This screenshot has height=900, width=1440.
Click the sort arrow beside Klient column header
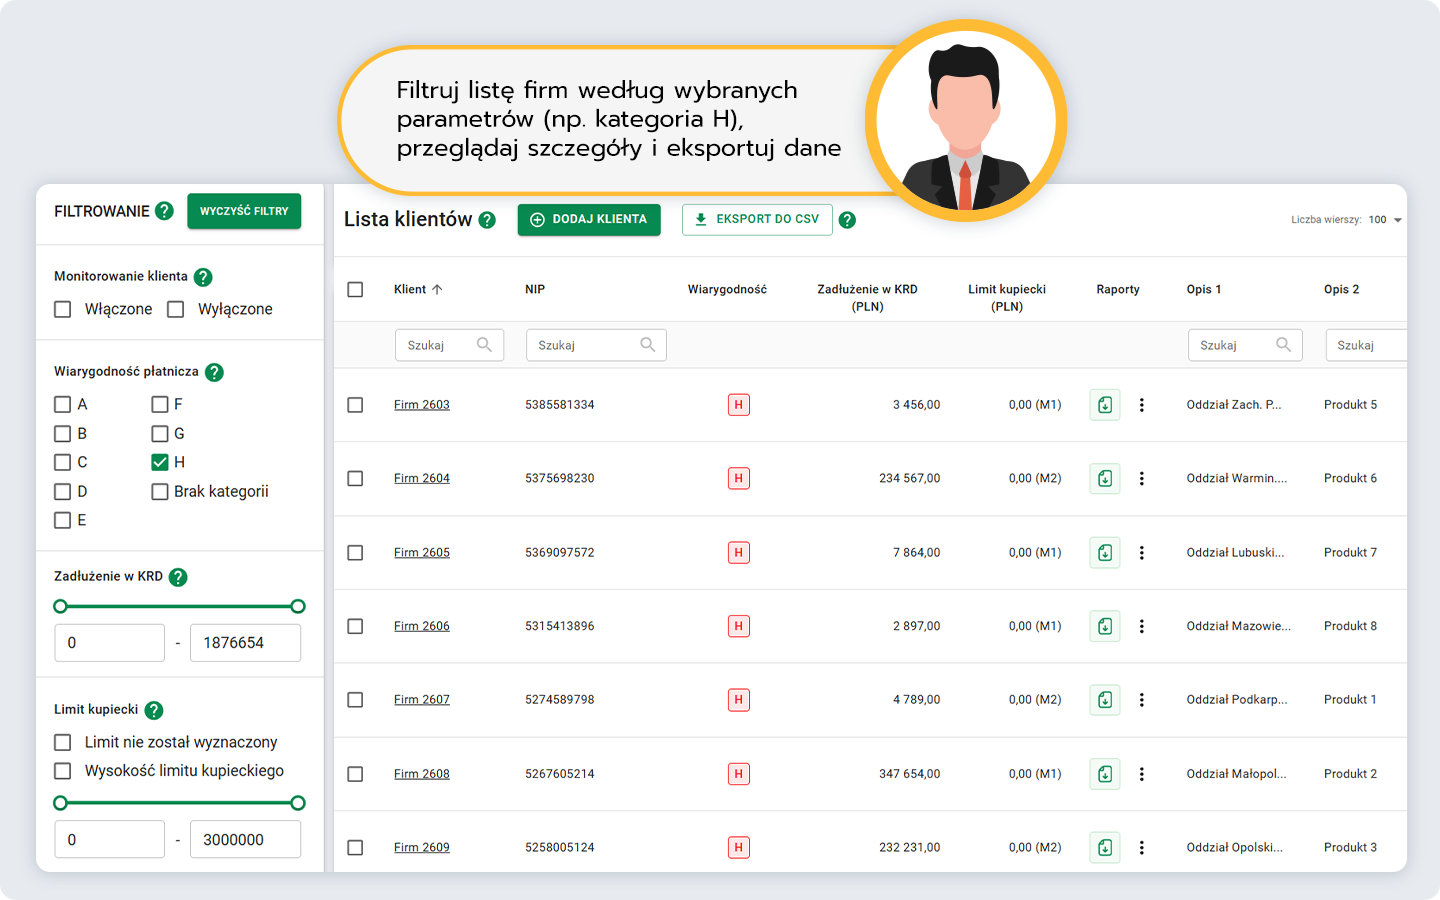click(437, 290)
